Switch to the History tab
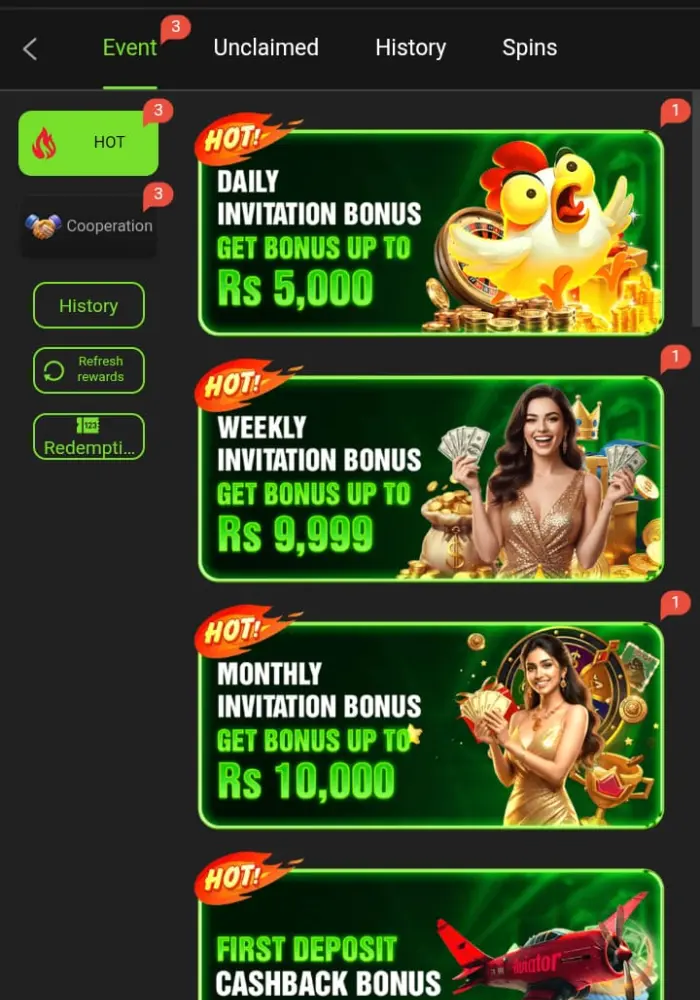 point(411,48)
